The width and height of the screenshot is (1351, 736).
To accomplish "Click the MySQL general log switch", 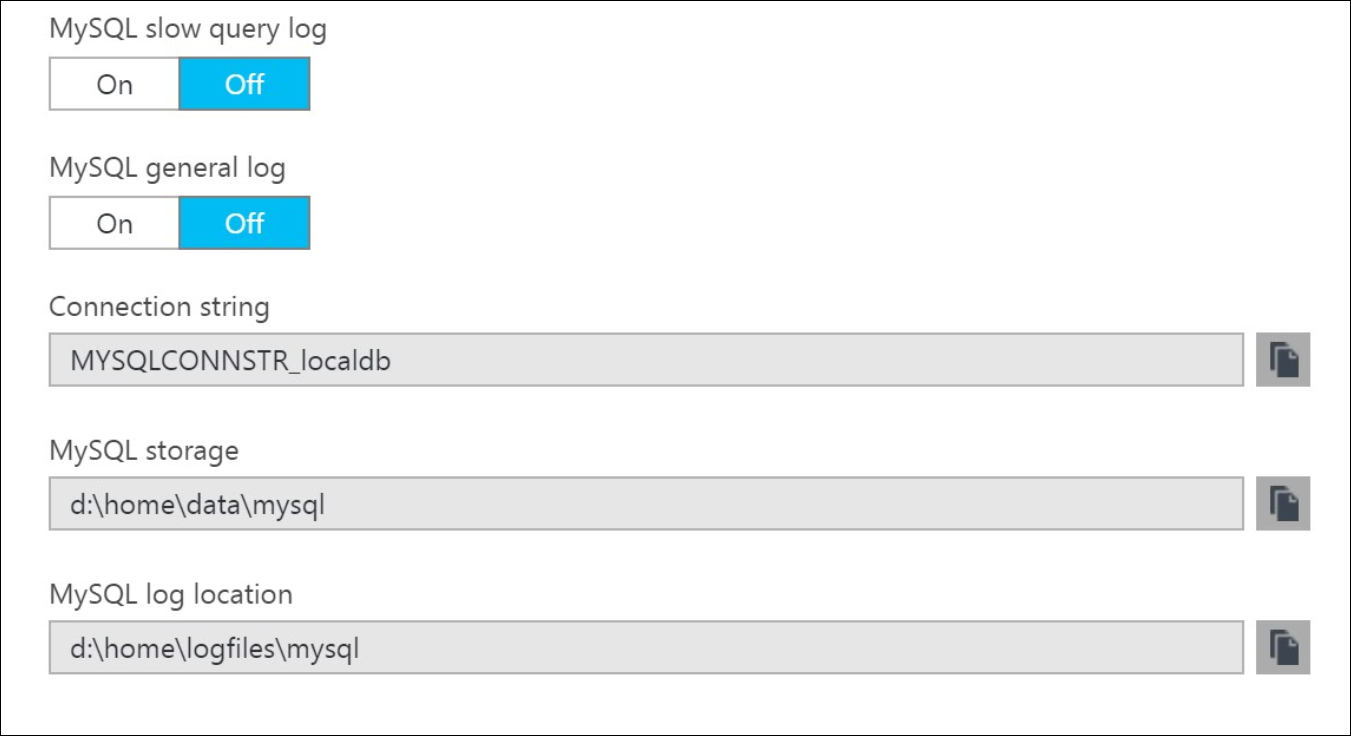I will click(x=180, y=223).
